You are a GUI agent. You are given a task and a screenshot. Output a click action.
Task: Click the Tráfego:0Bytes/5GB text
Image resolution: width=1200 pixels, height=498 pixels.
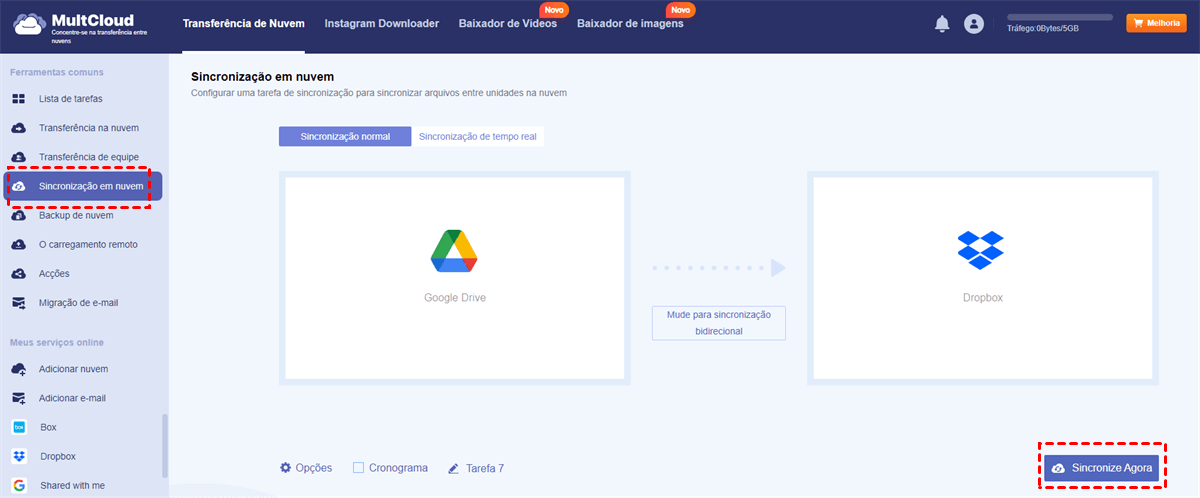(1043, 29)
